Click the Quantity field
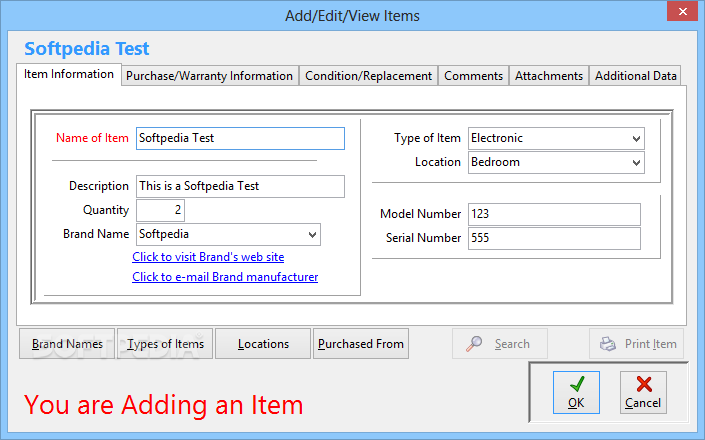Viewport: 705px width, 440px height. 161,210
